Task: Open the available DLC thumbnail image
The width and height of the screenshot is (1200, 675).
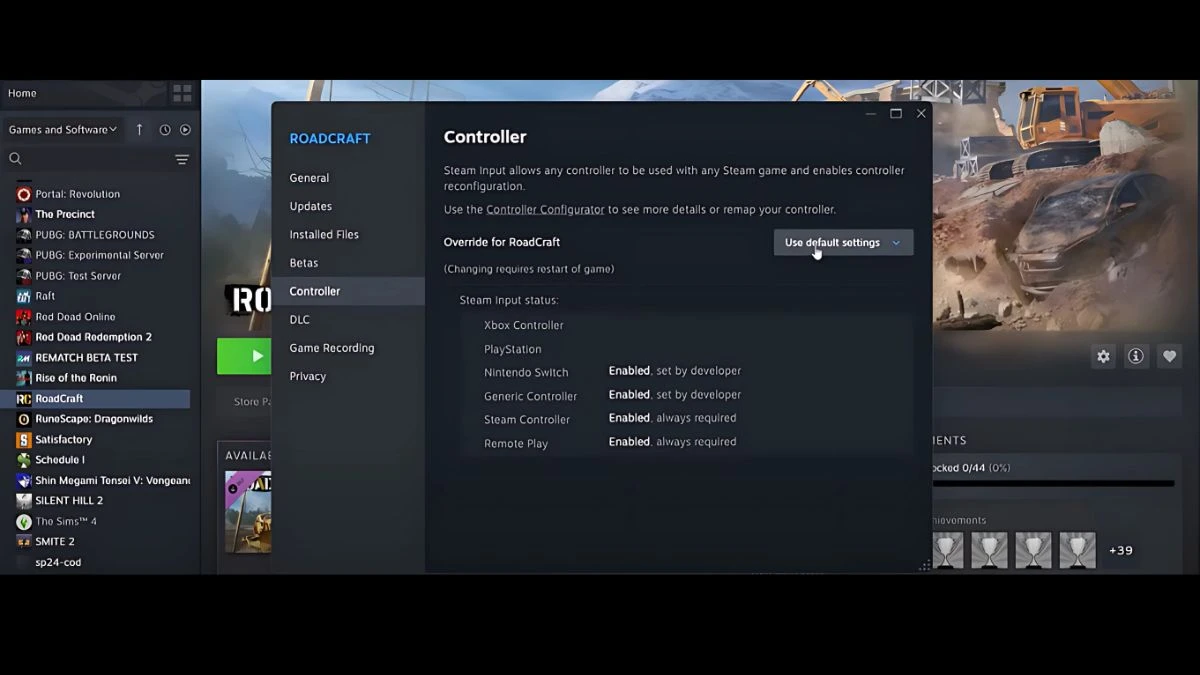Action: [247, 511]
